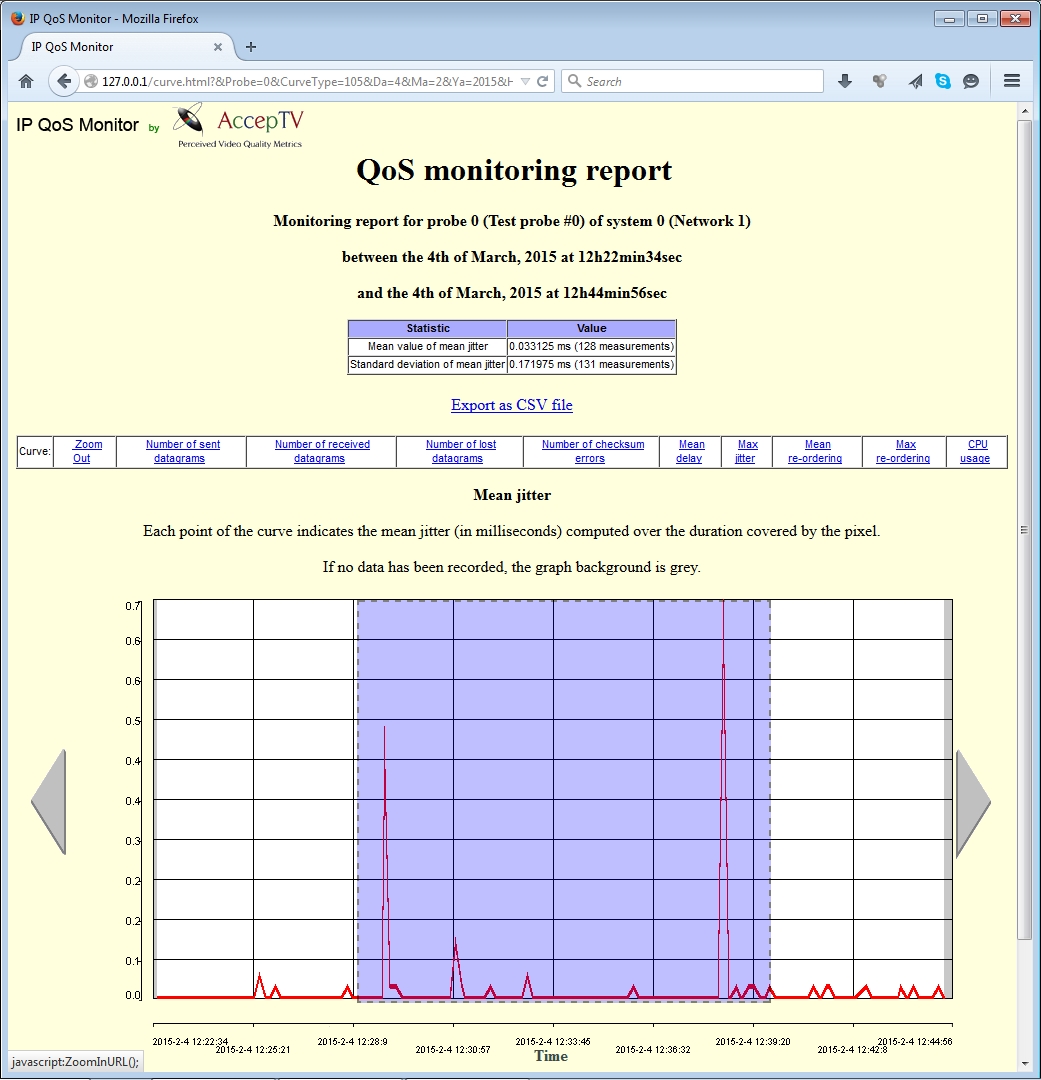Open the Downloads arrow icon

pyautogui.click(x=845, y=81)
